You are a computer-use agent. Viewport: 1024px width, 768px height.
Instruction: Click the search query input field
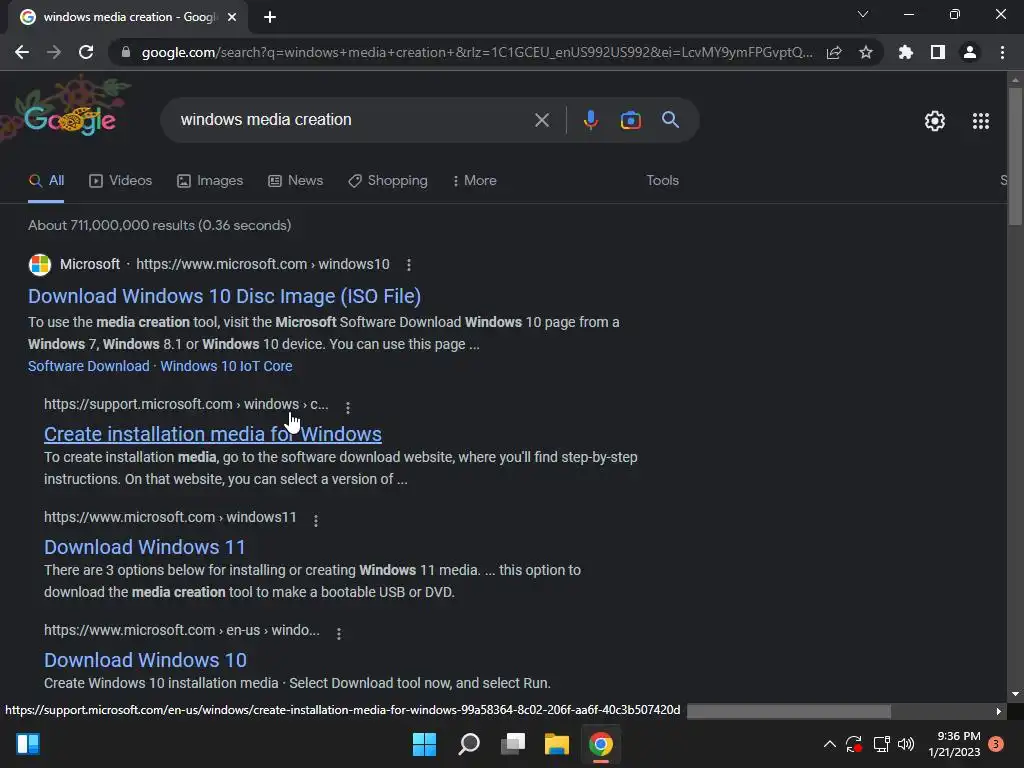353,120
